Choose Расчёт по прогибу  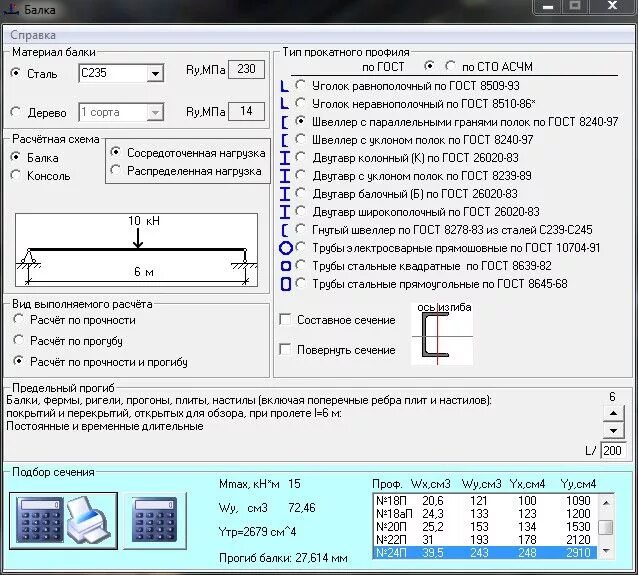coord(18,340)
